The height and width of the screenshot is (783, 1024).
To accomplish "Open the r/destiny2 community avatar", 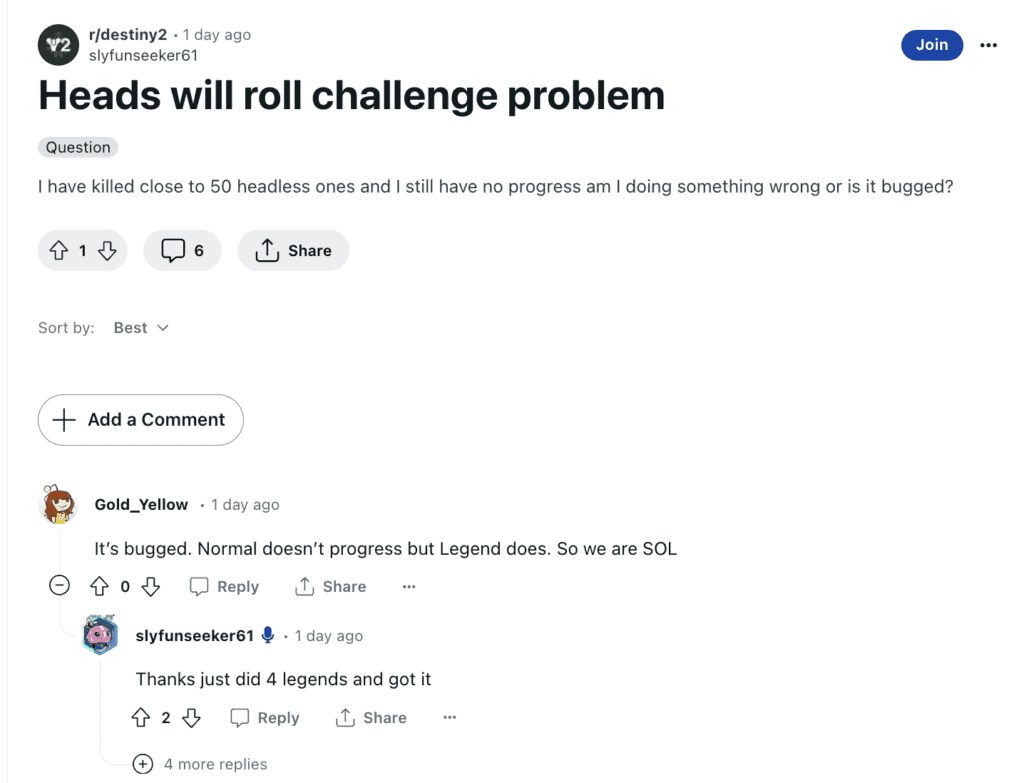I will coord(58,45).
